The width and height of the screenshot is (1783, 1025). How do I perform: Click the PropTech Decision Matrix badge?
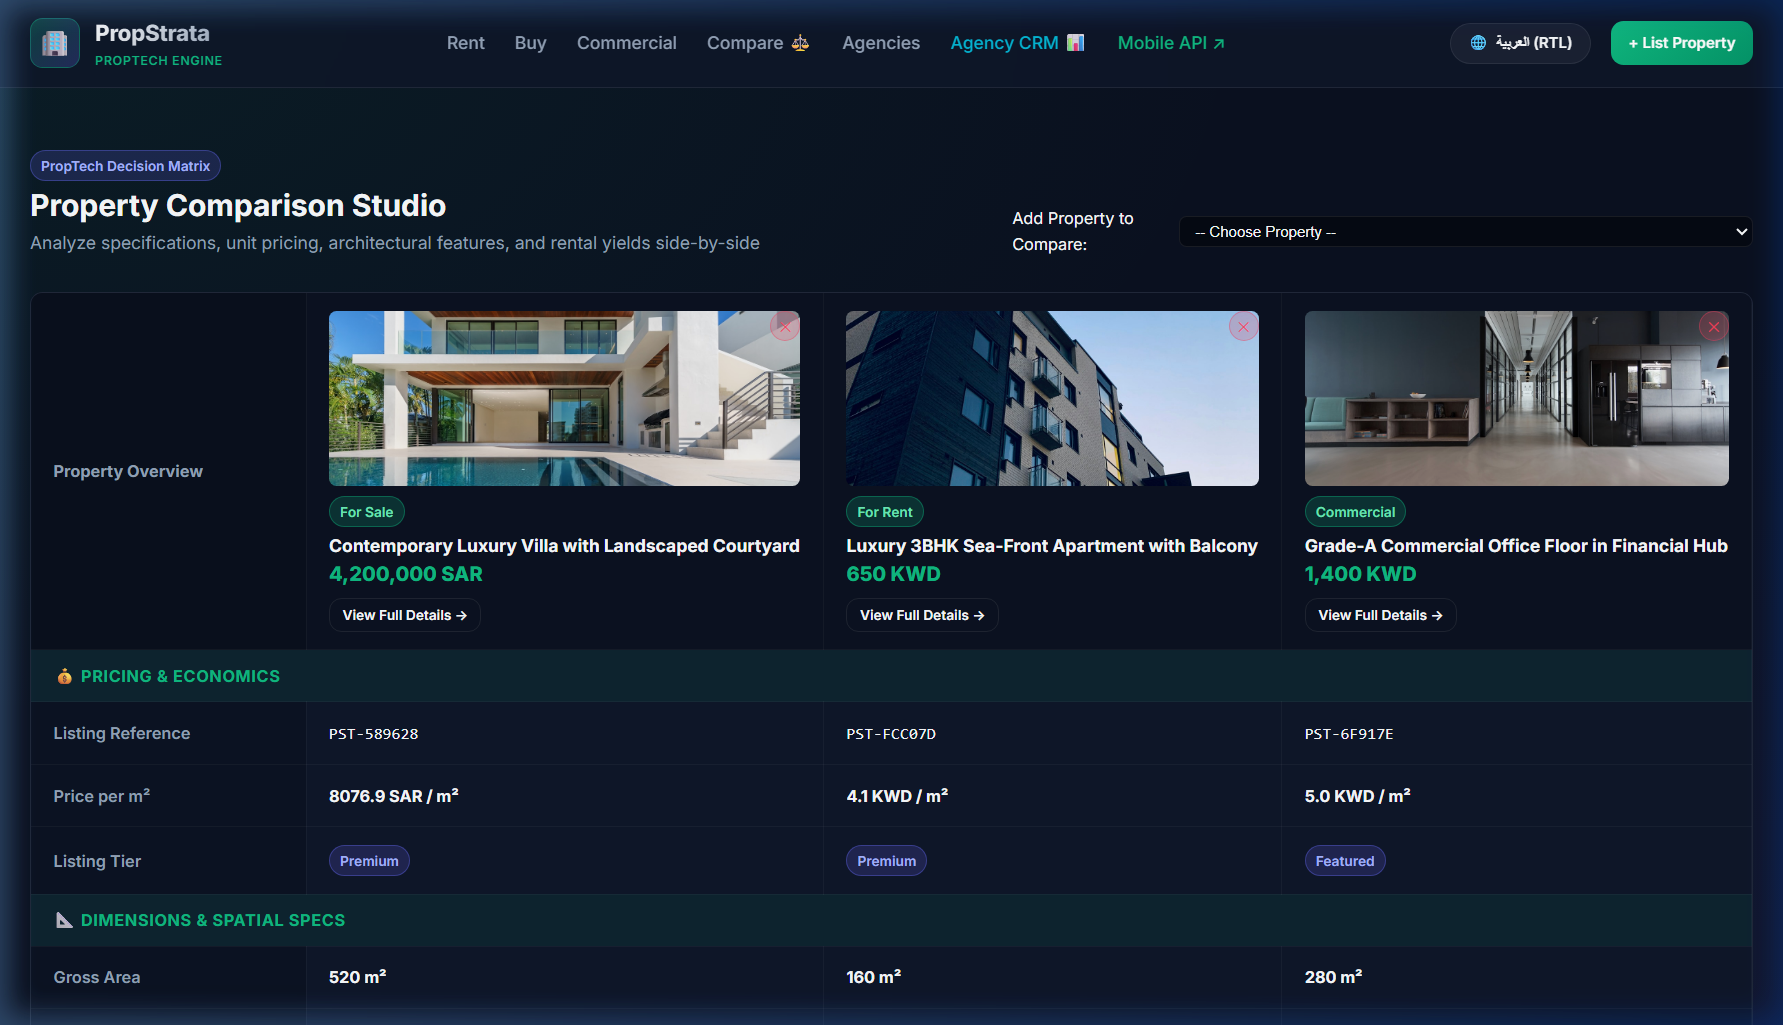126,166
